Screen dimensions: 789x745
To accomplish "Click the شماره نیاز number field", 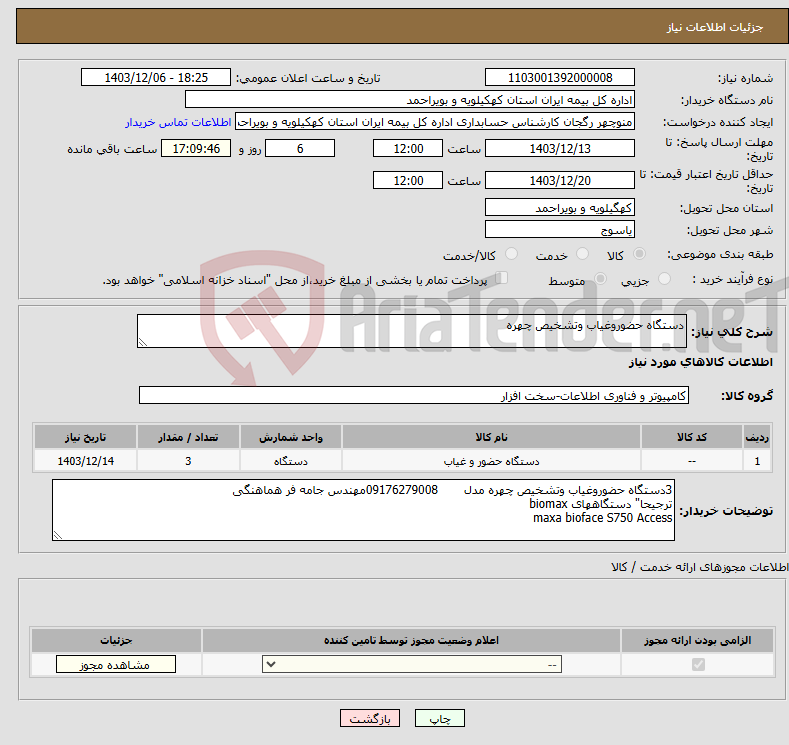I will (x=559, y=78).
